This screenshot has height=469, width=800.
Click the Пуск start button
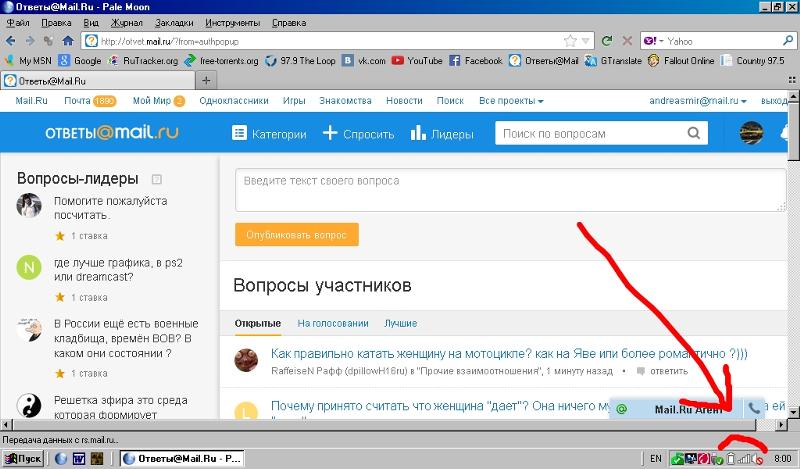[23, 458]
